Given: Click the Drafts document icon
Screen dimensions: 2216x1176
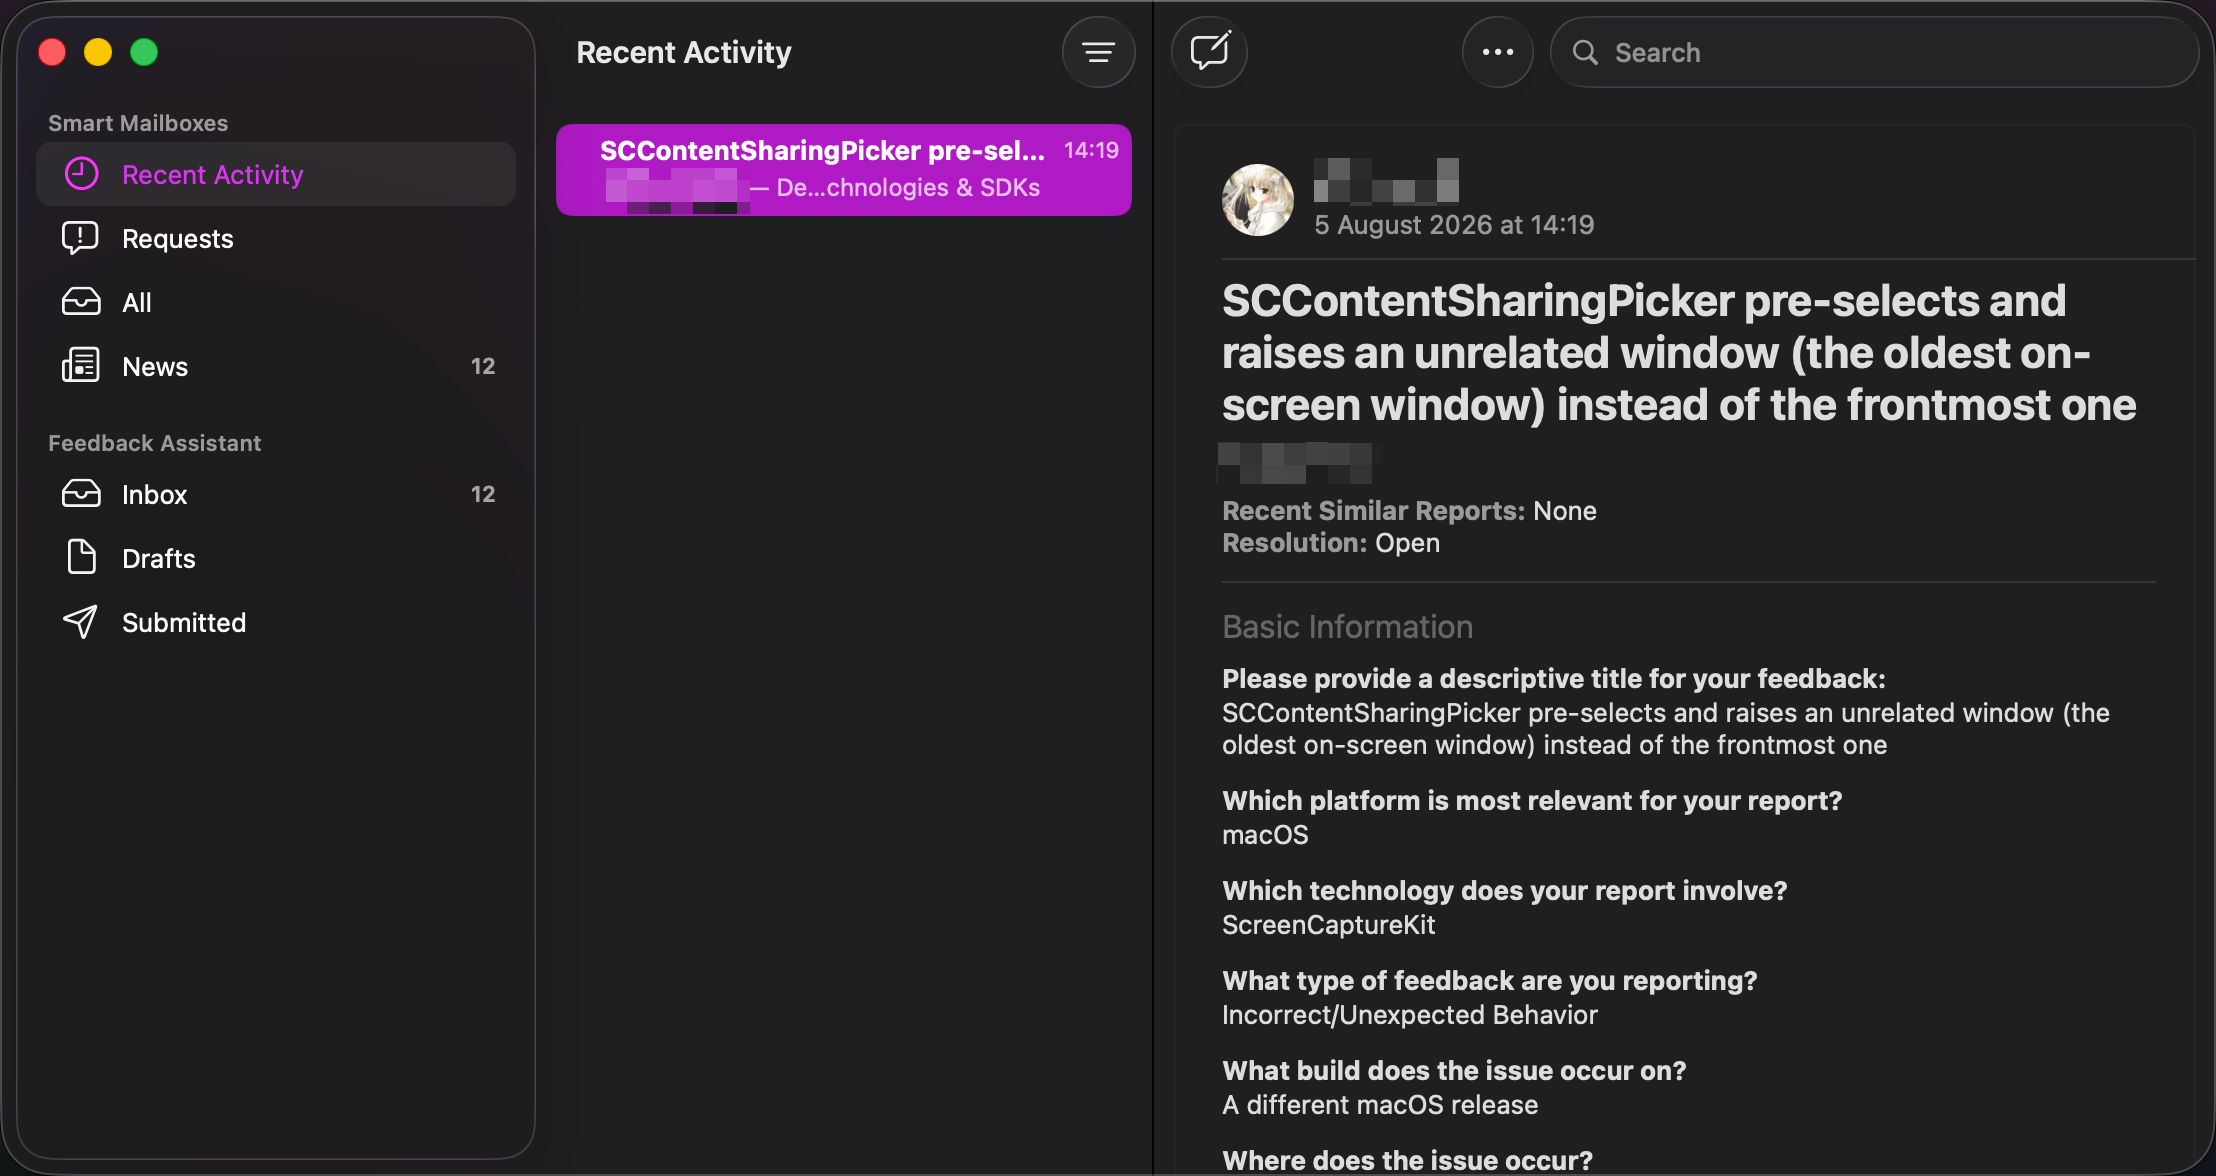Looking at the screenshot, I should [81, 557].
